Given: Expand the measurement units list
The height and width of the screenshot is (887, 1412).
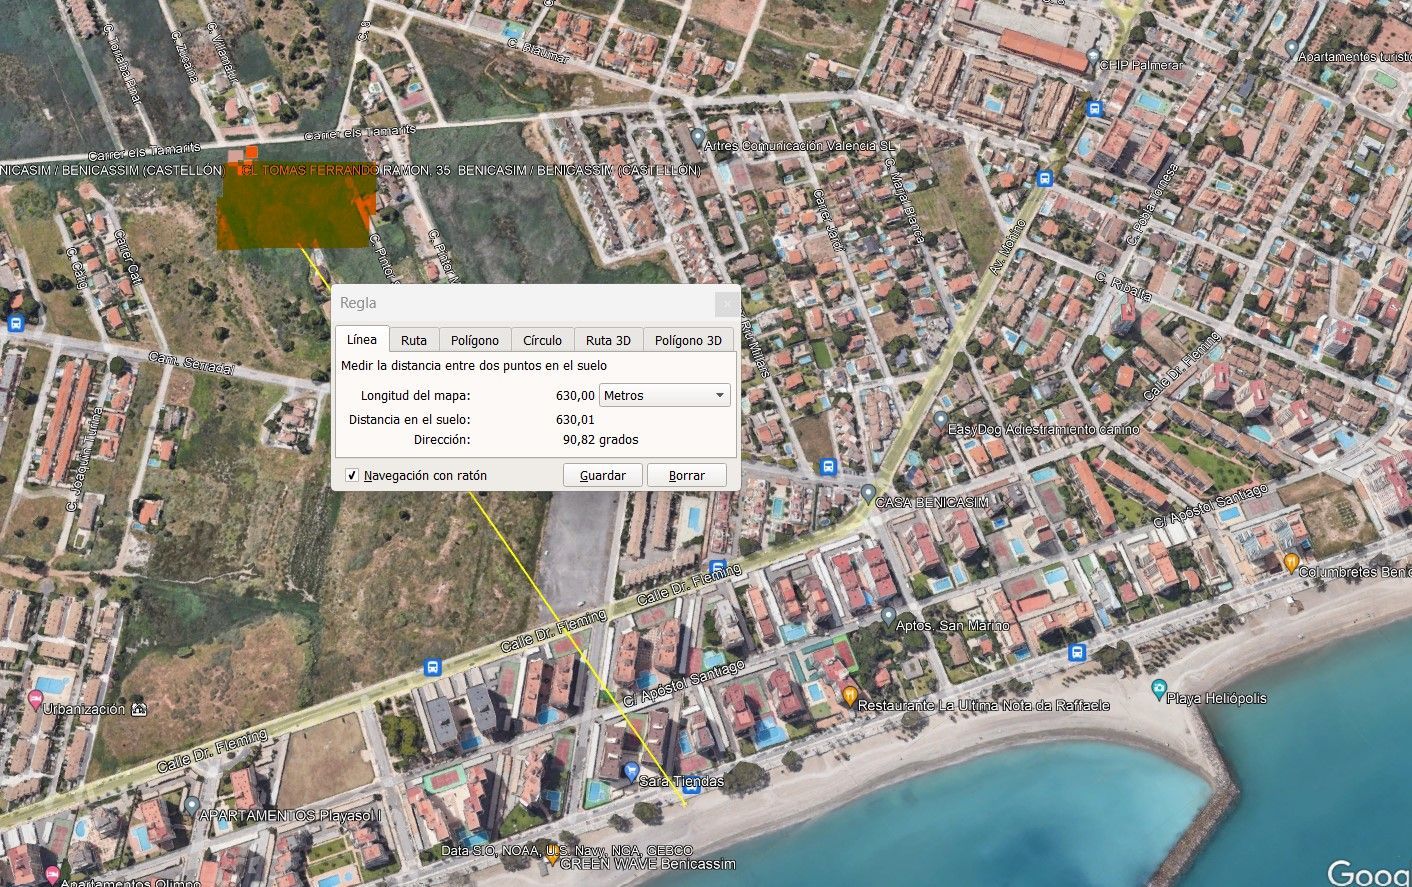Looking at the screenshot, I should coord(719,395).
